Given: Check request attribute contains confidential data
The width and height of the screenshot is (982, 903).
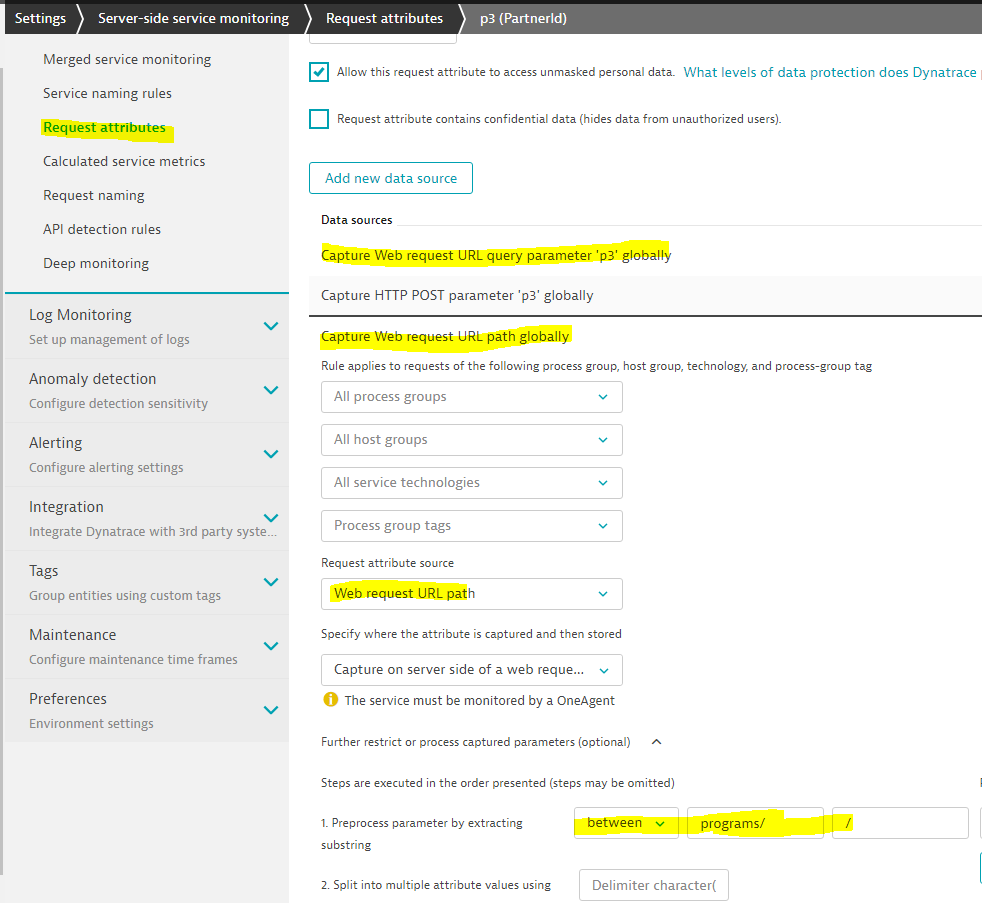Looking at the screenshot, I should [x=319, y=119].
